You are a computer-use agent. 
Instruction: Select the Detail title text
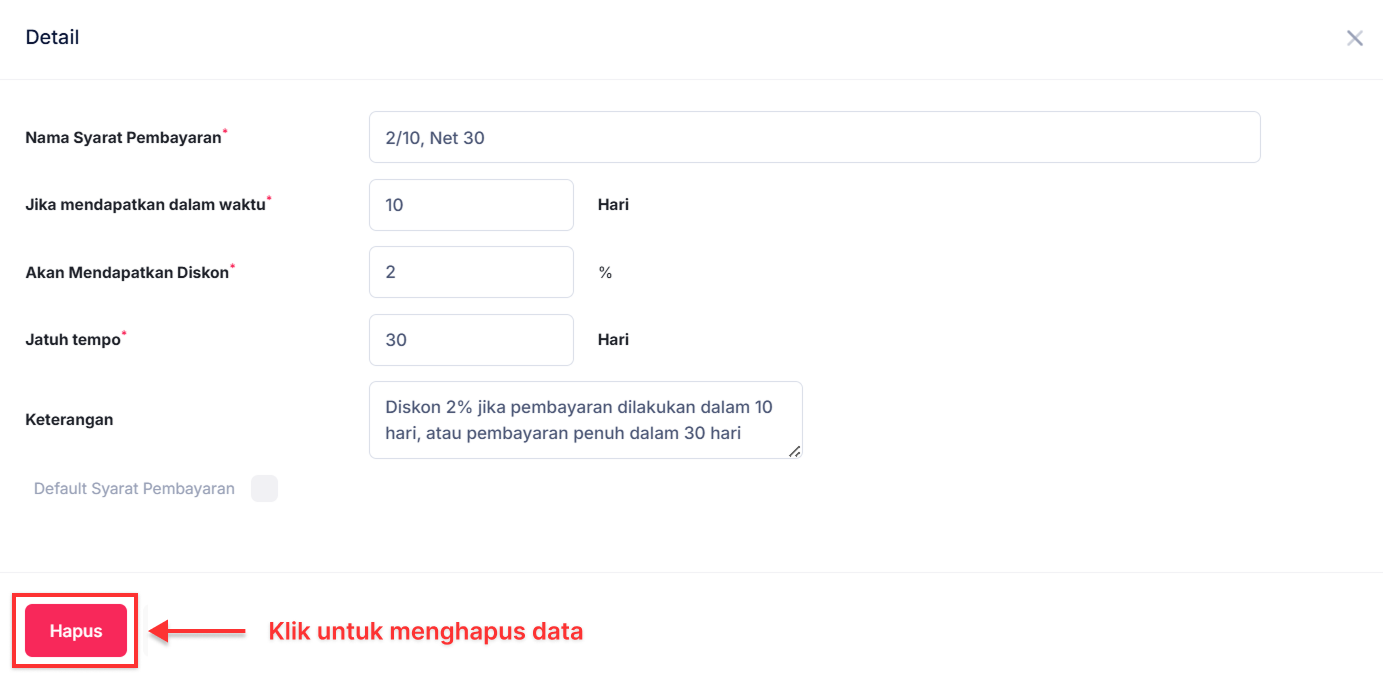(x=52, y=37)
